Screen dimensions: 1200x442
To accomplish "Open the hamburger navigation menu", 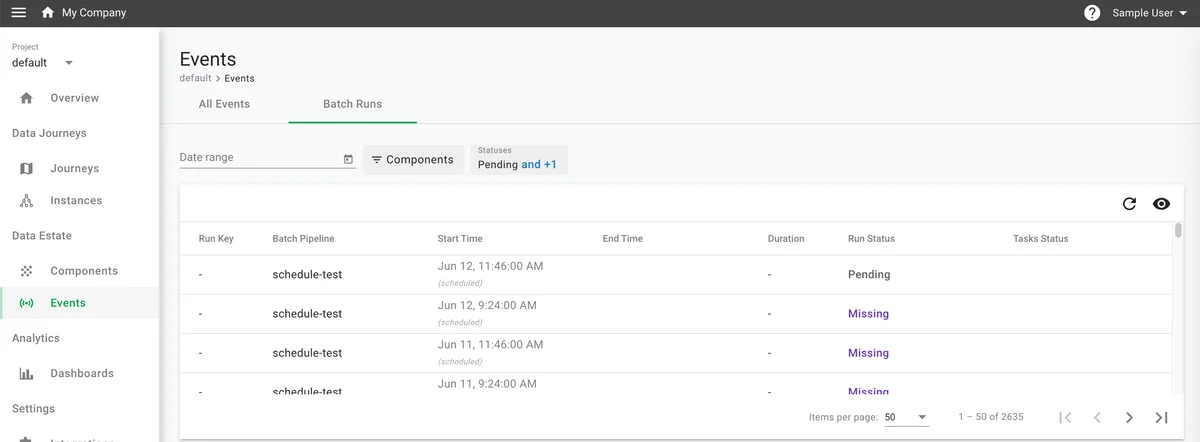I will pos(18,13).
